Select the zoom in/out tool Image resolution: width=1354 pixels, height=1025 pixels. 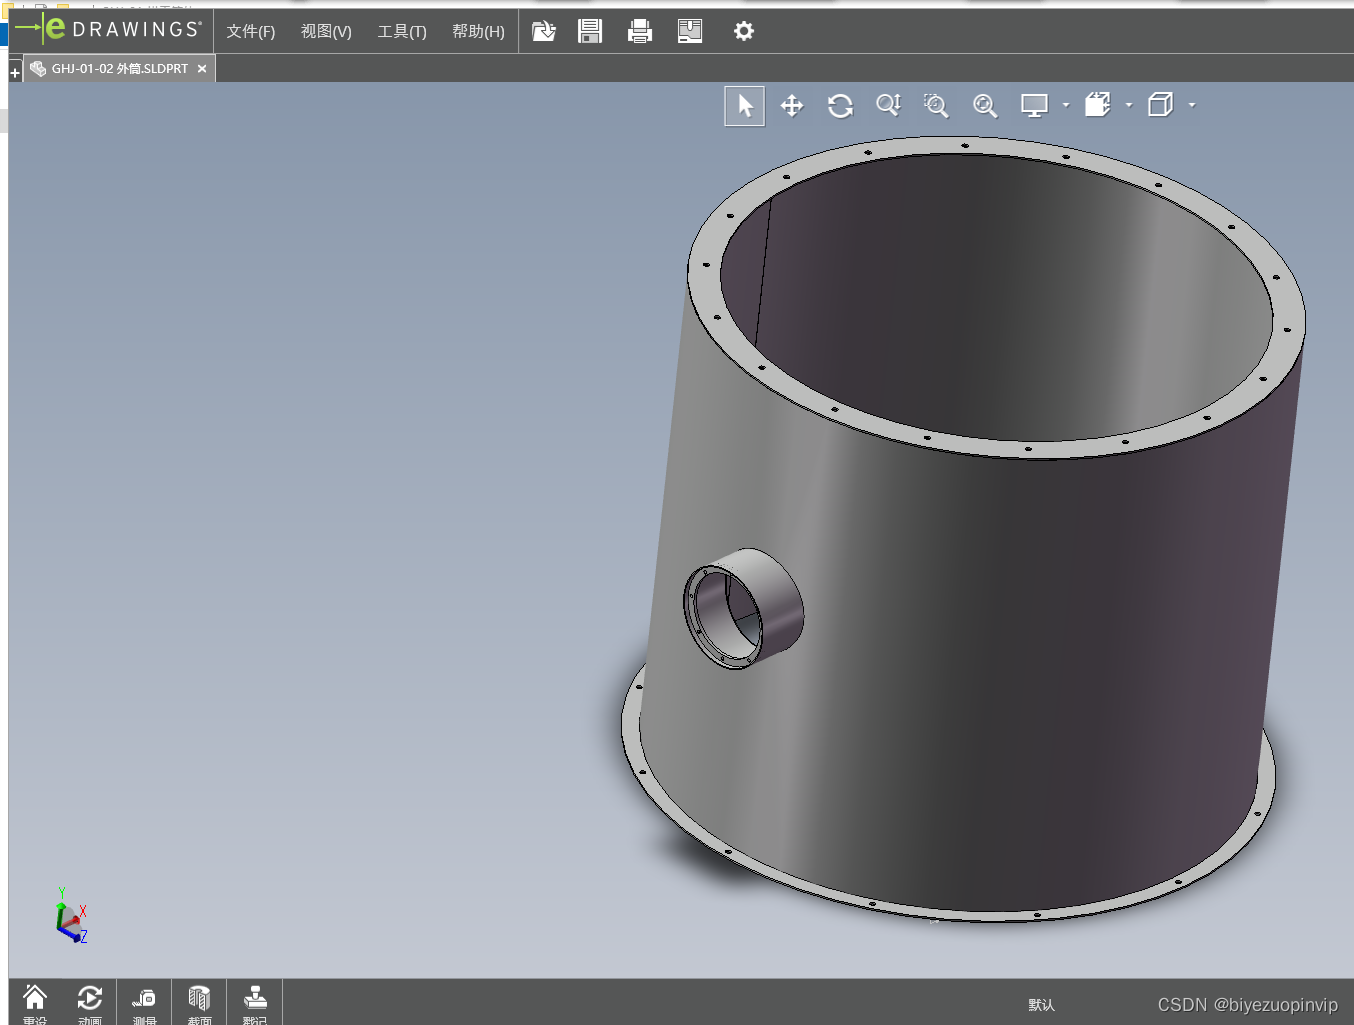click(888, 105)
